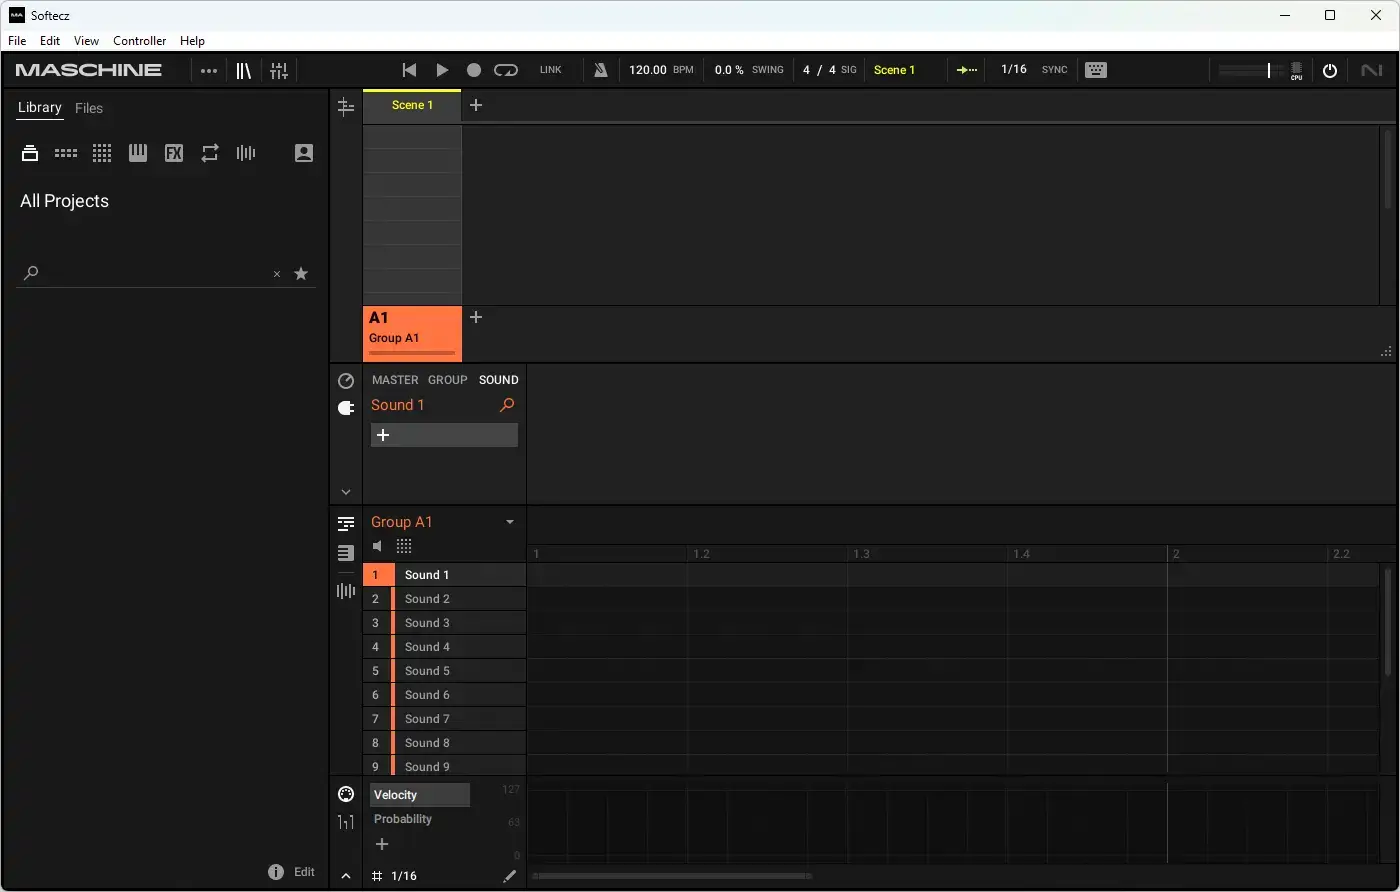Click the Restart transport button
The height and width of the screenshot is (892, 1400).
(x=409, y=70)
